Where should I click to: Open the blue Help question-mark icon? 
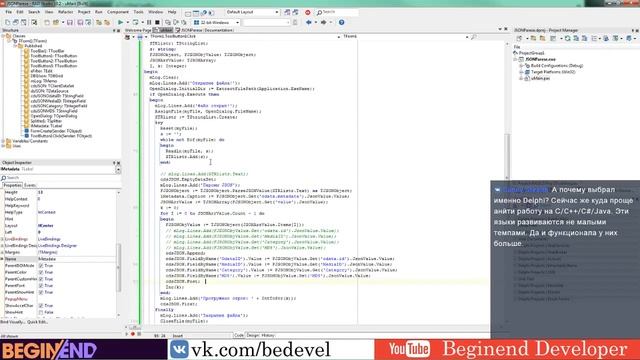coord(341,22)
